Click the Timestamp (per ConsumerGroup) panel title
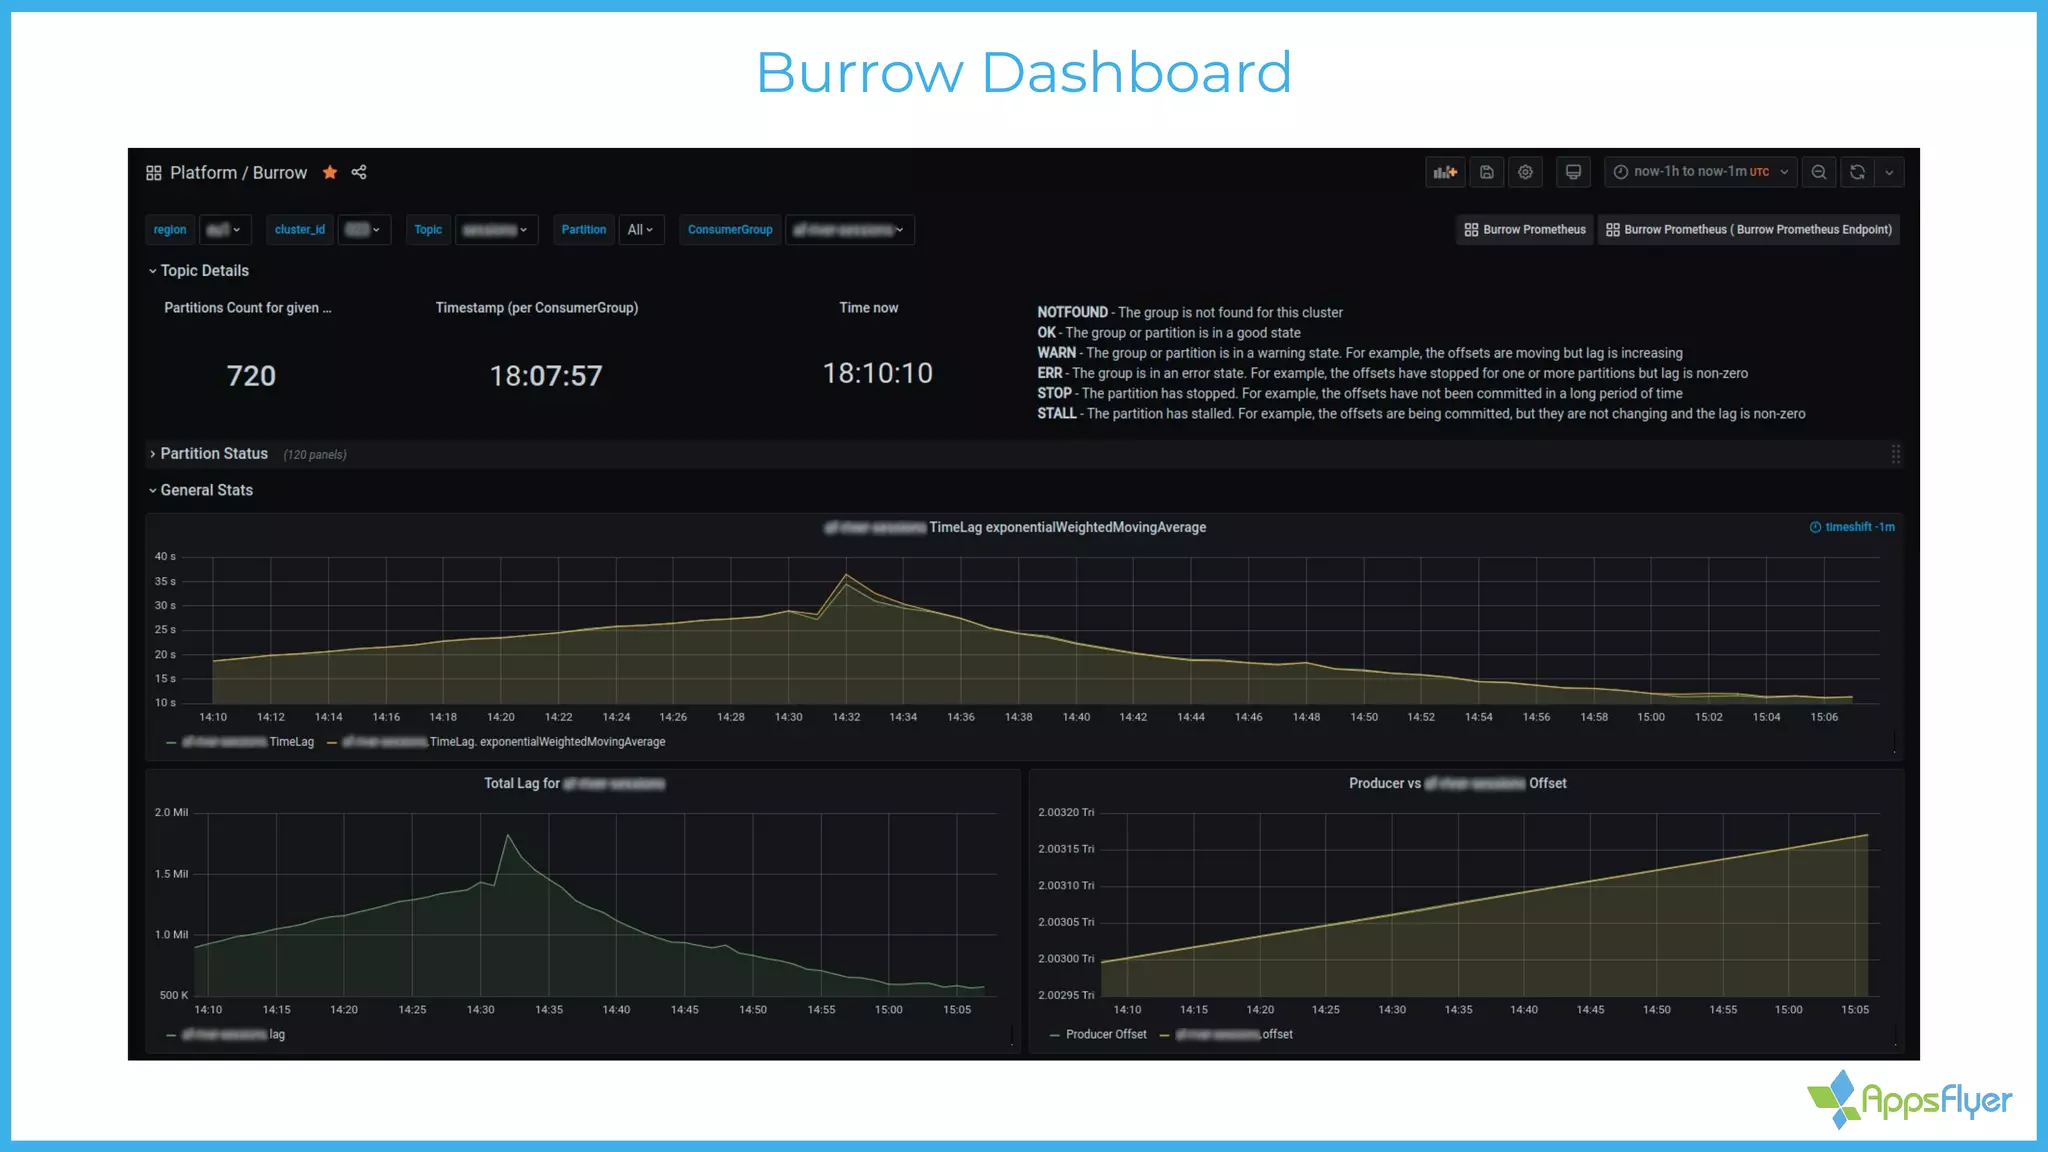Screen dimensions: 2048x1152 click(x=537, y=308)
